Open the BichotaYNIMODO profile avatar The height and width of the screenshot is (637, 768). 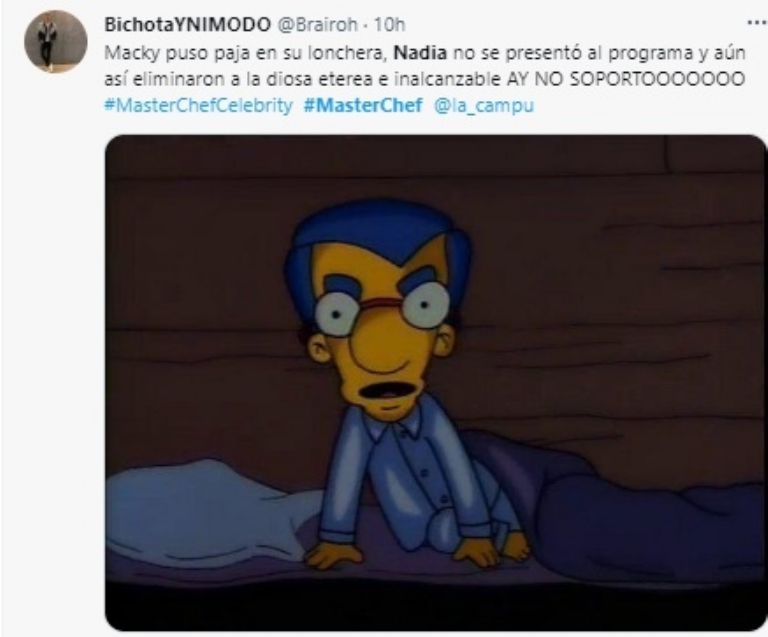[55, 41]
